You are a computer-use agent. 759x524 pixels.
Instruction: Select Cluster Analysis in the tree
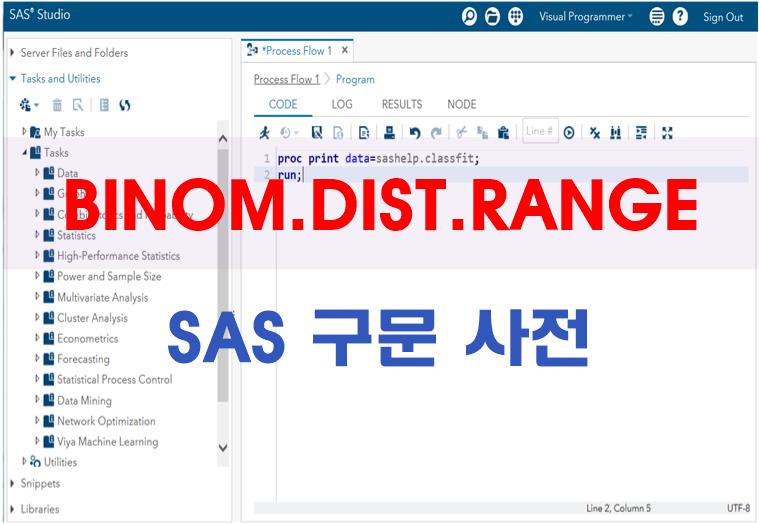coord(92,318)
